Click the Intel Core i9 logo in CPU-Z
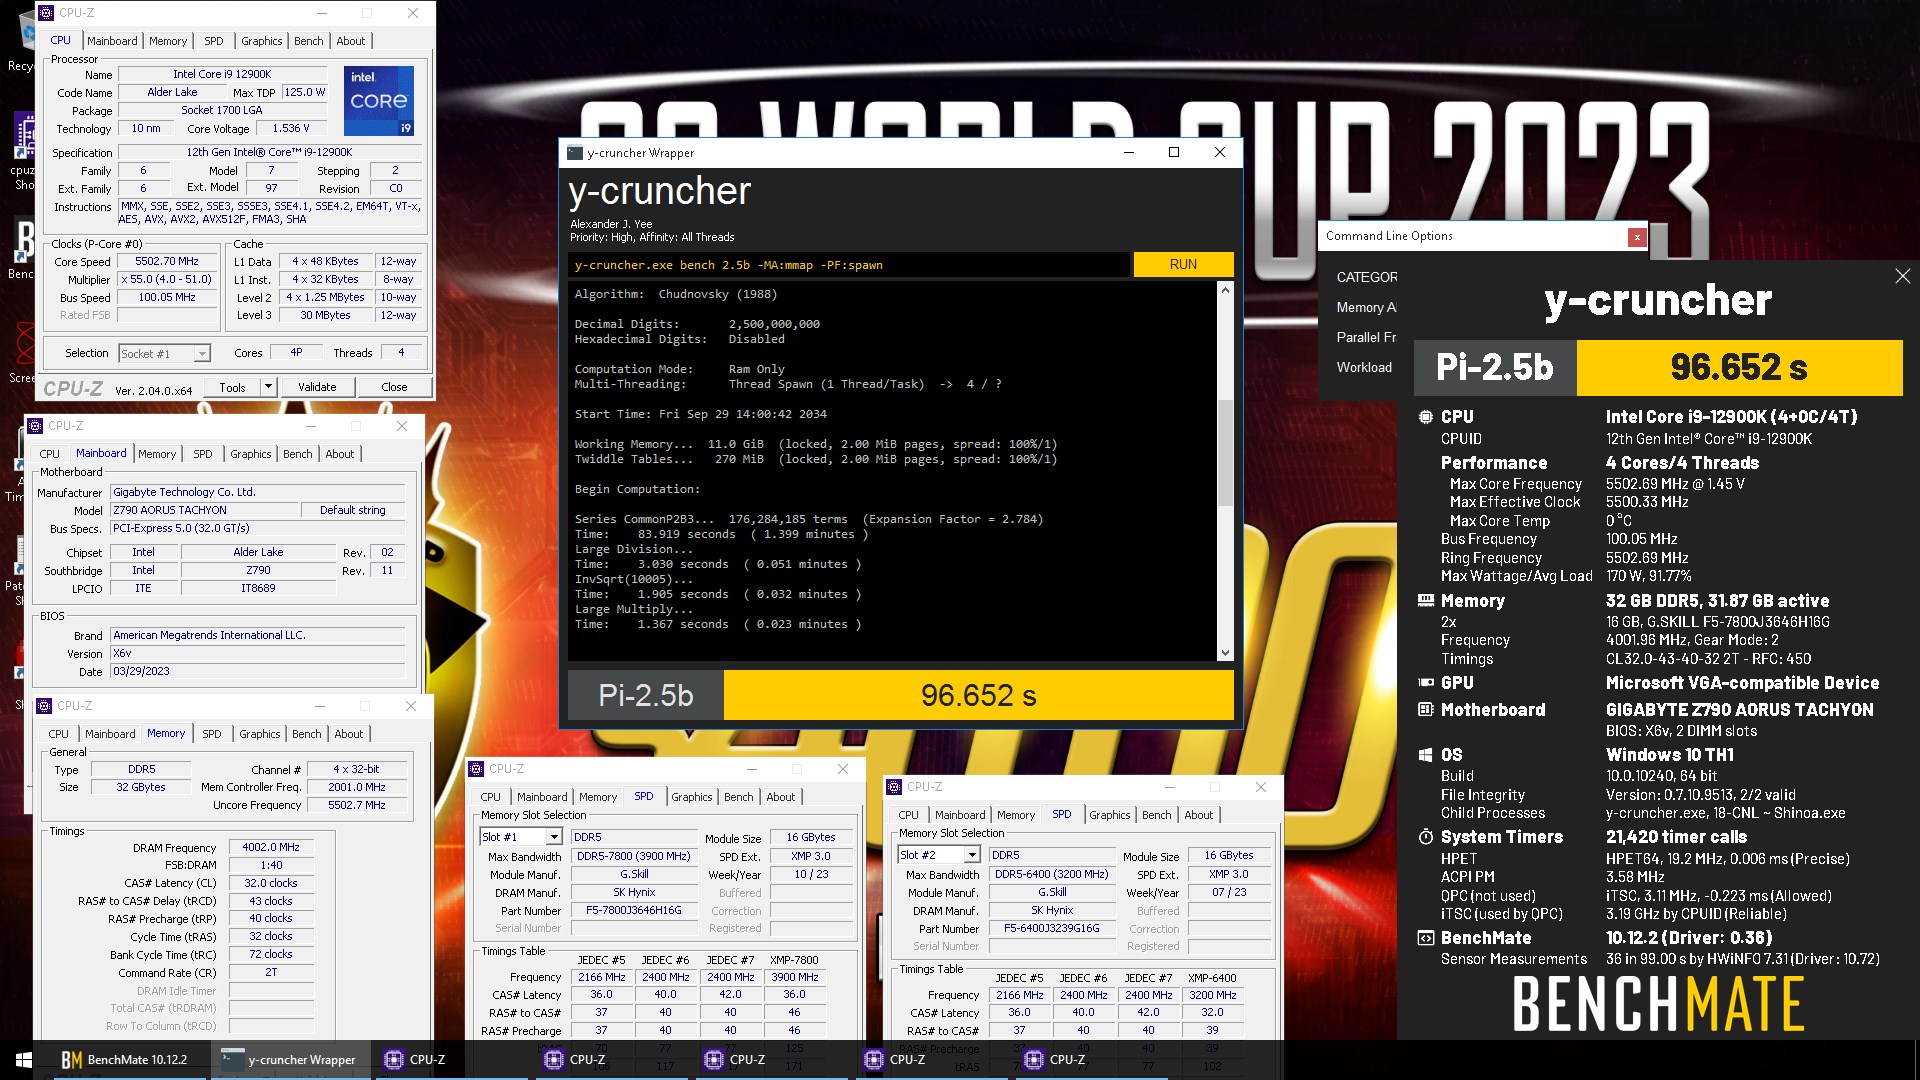 379,101
